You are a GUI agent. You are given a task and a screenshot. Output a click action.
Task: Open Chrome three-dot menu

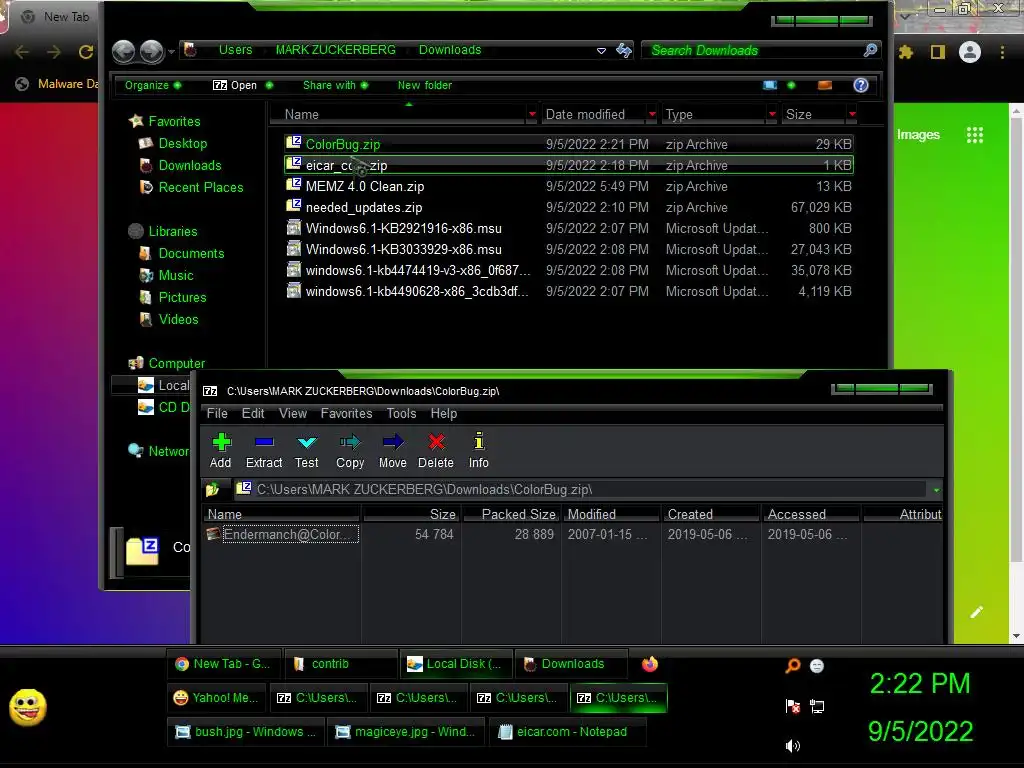coord(1002,52)
